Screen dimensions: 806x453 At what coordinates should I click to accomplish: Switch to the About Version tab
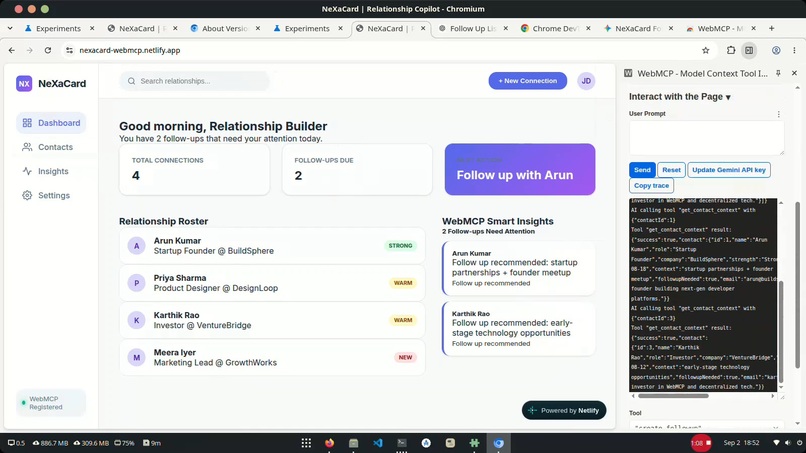pos(225,28)
